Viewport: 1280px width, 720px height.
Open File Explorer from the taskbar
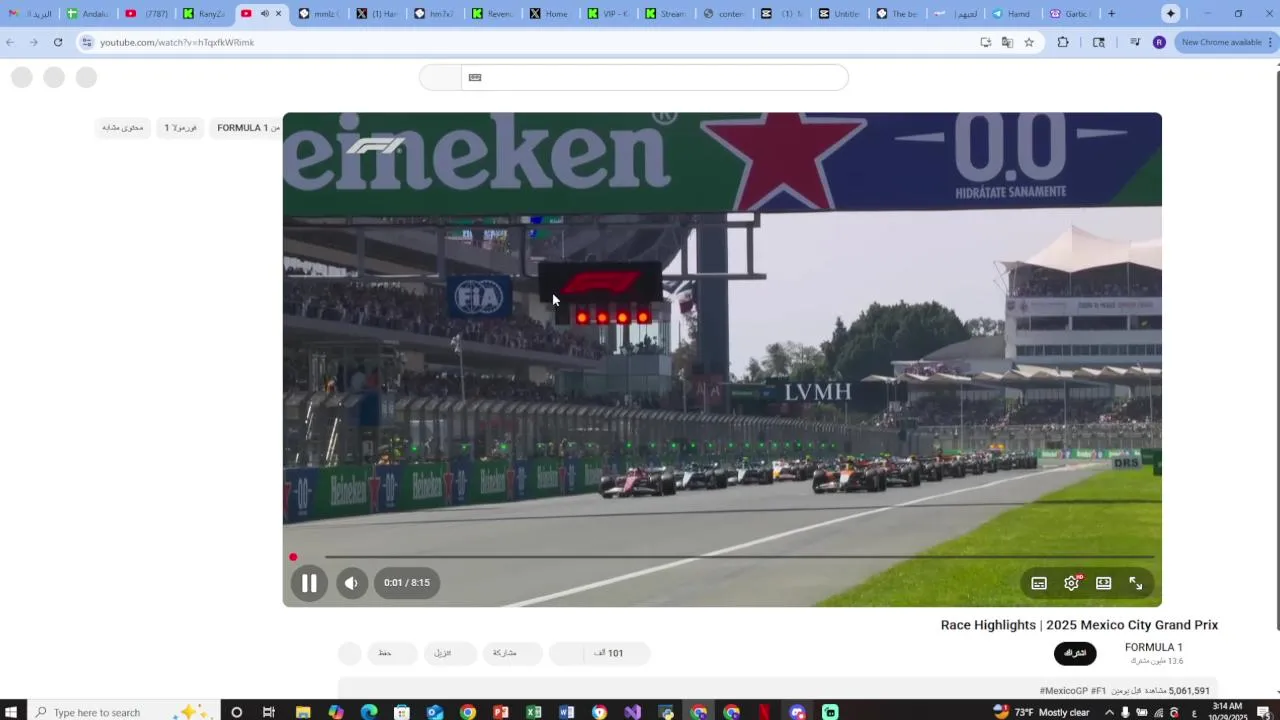(303, 712)
